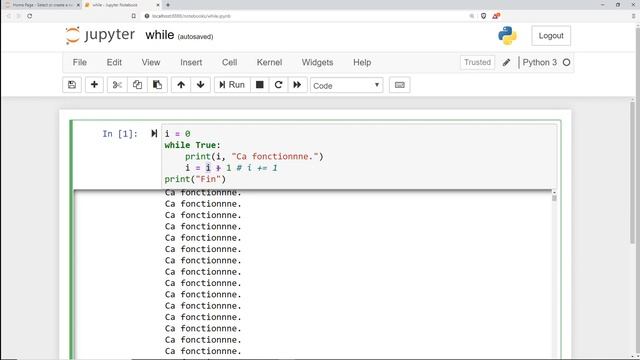The height and width of the screenshot is (360, 640).
Task: Click output scrollbar up arrow
Action: (554, 192)
